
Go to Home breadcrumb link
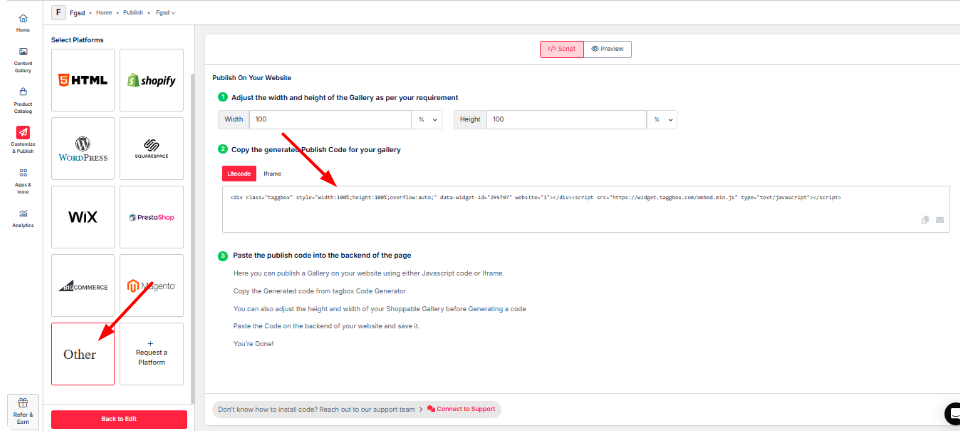pyautogui.click(x=104, y=12)
